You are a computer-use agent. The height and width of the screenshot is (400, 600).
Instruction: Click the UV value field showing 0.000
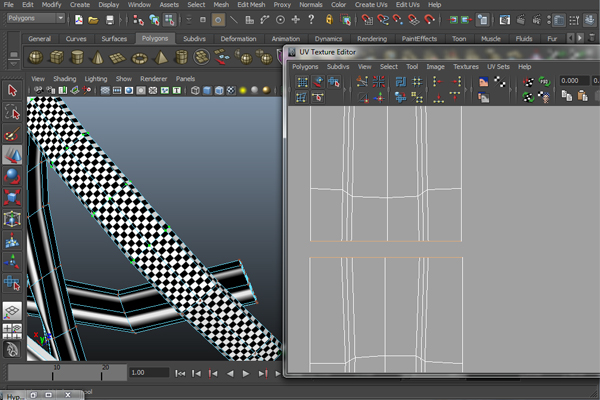[x=574, y=81]
